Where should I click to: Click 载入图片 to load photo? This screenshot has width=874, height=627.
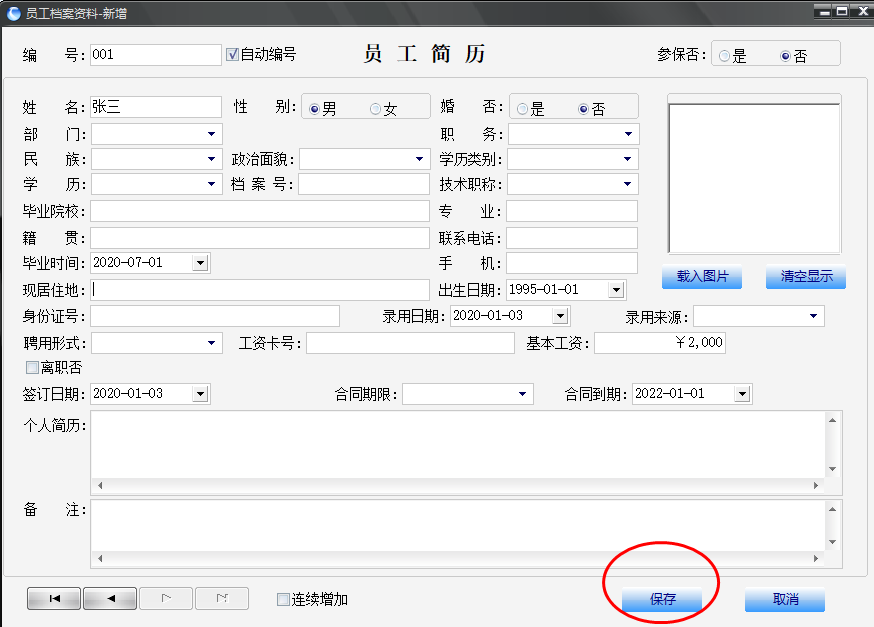point(702,276)
